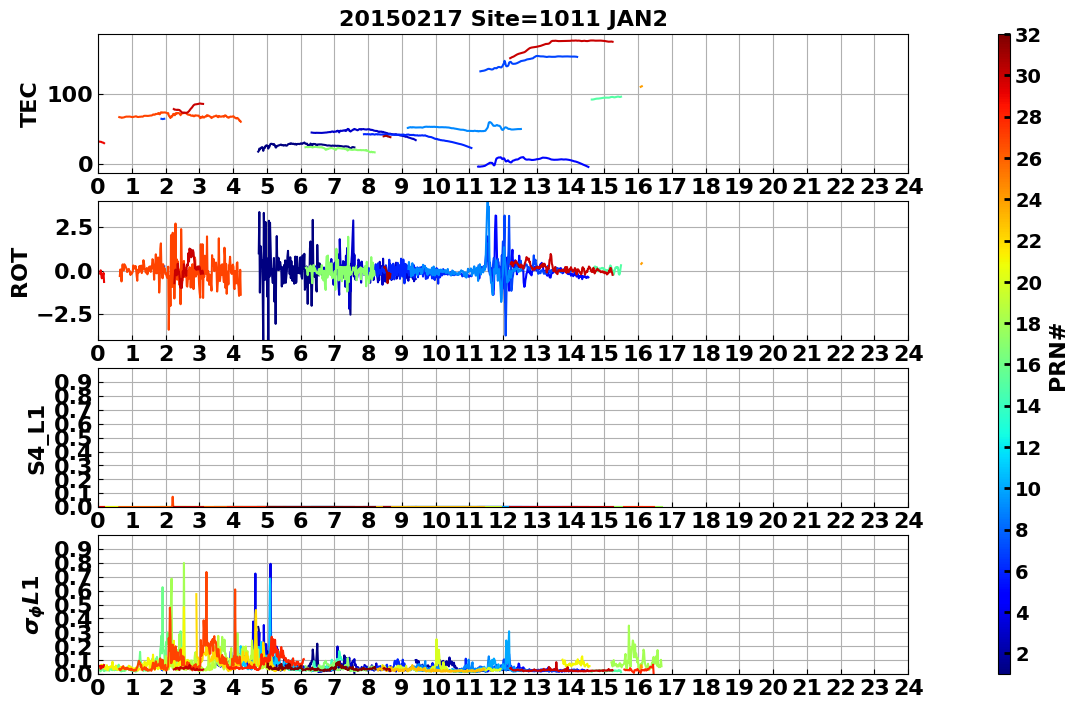Click the 0.0 tick on ROT y-axis

coord(74,271)
